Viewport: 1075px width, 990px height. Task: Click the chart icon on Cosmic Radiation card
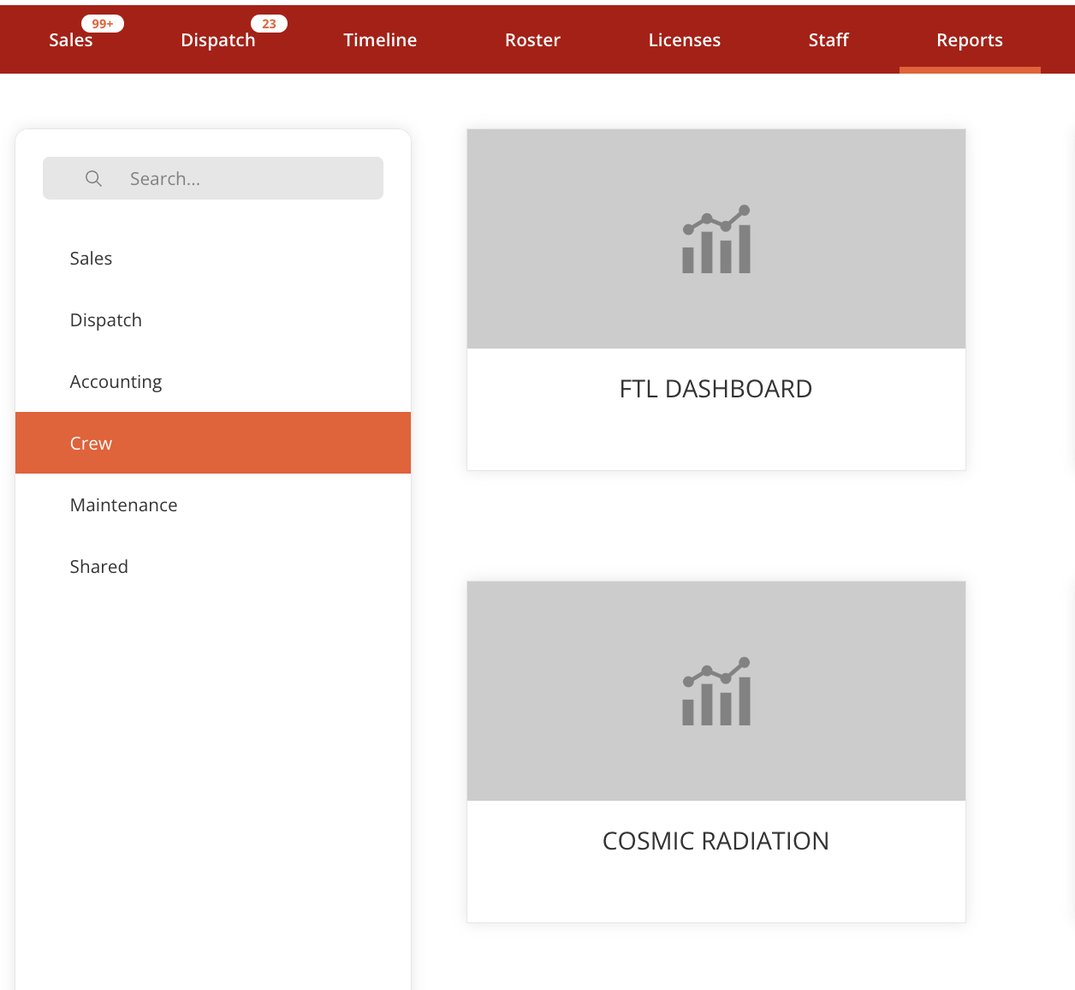point(716,692)
